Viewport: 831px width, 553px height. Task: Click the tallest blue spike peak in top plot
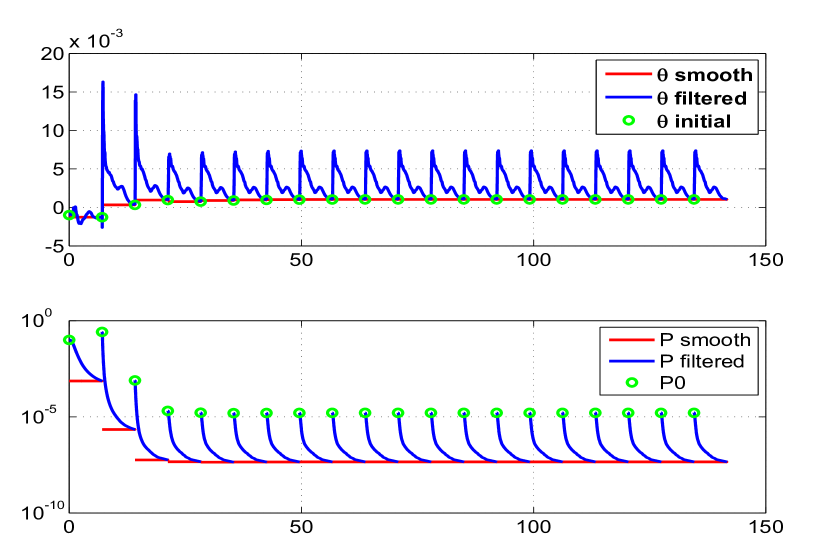tap(103, 82)
